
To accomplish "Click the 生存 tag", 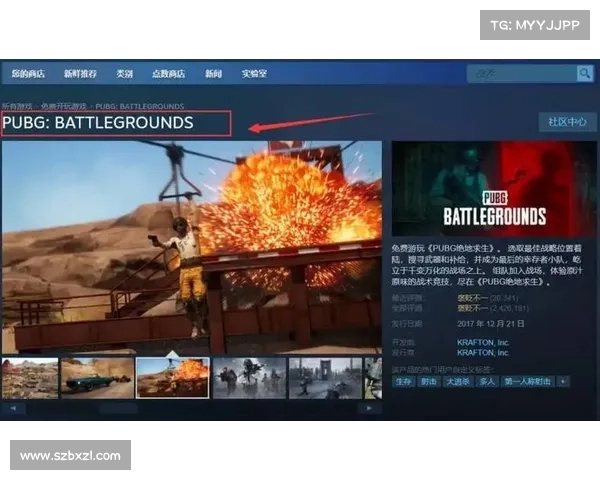I will coord(403,381).
